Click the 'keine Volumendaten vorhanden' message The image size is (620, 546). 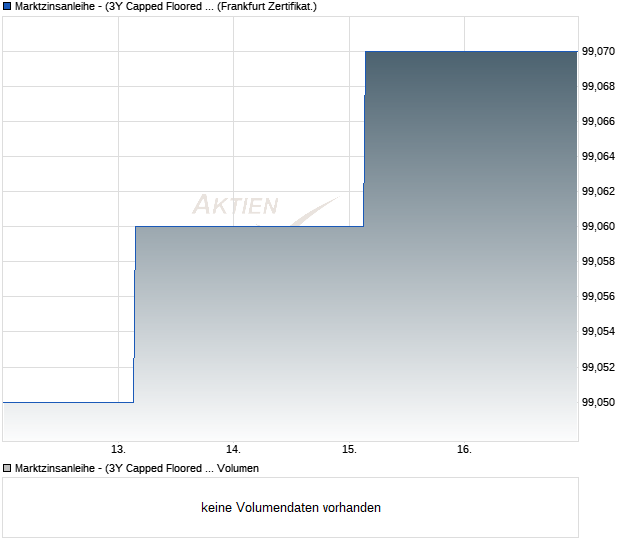[291, 507]
